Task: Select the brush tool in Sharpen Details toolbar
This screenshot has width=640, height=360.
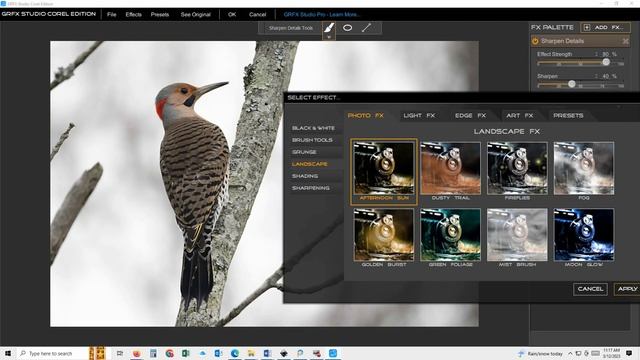Action: [329, 28]
